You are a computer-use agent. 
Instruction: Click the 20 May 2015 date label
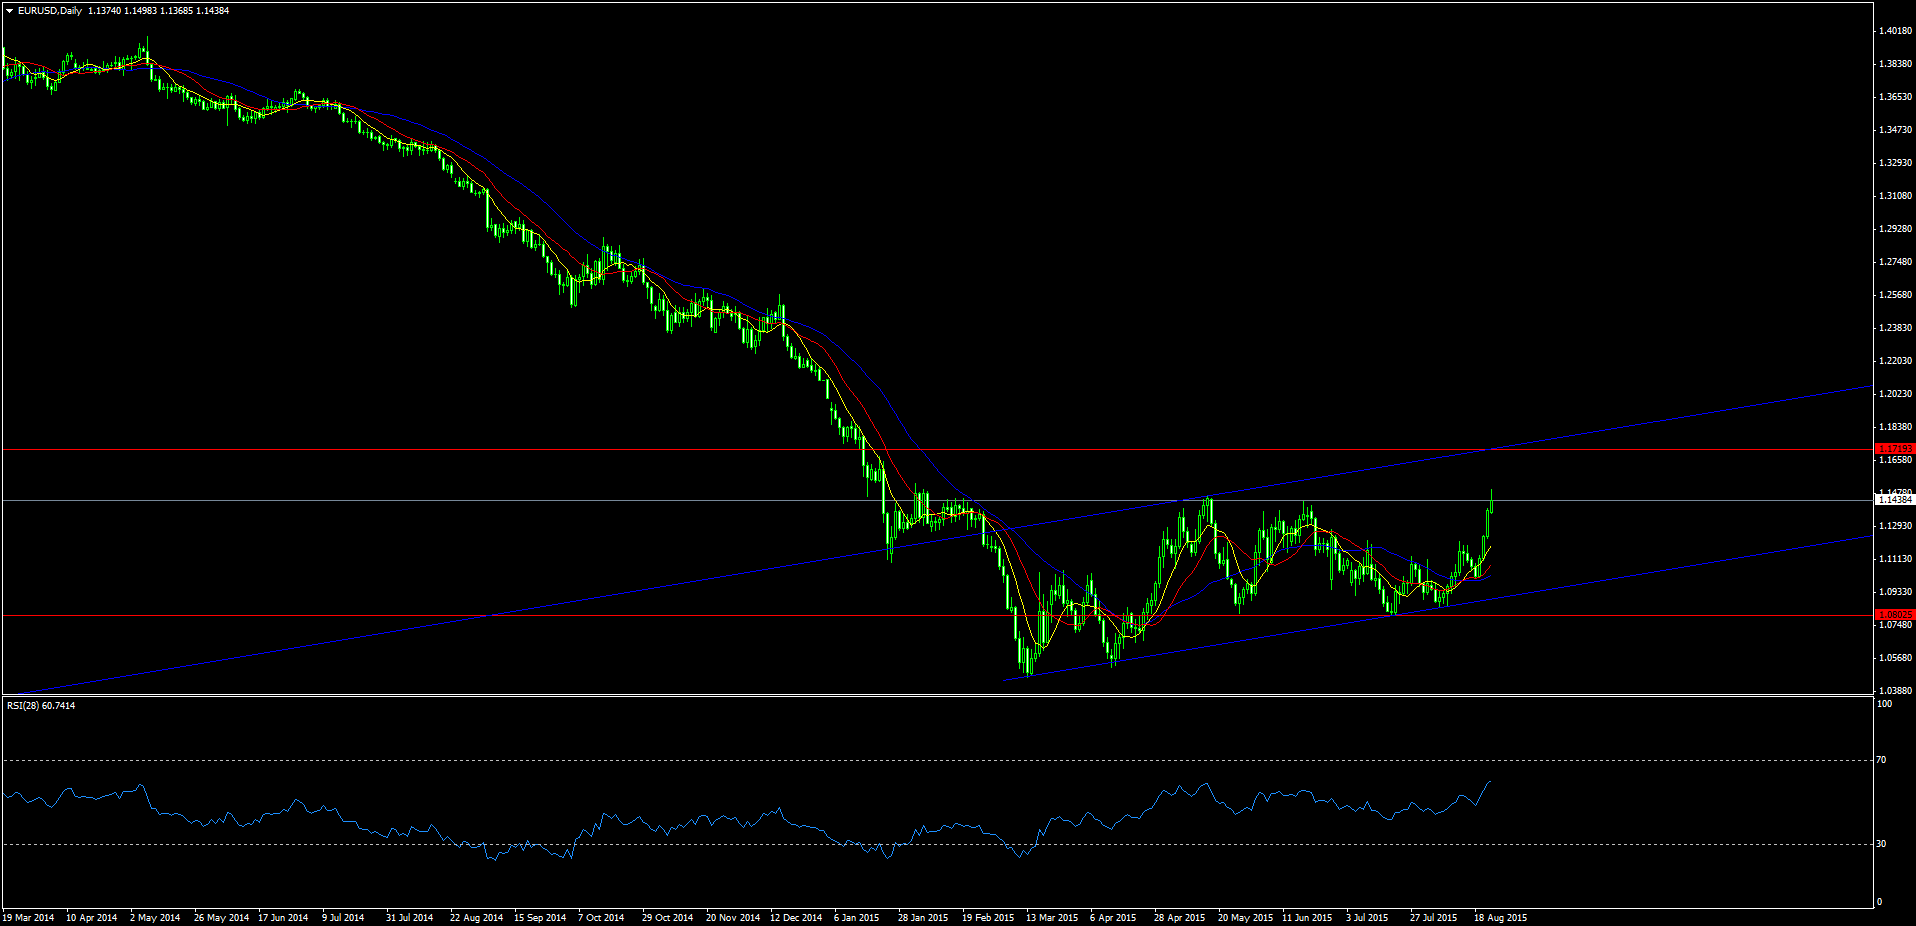click(x=1245, y=918)
